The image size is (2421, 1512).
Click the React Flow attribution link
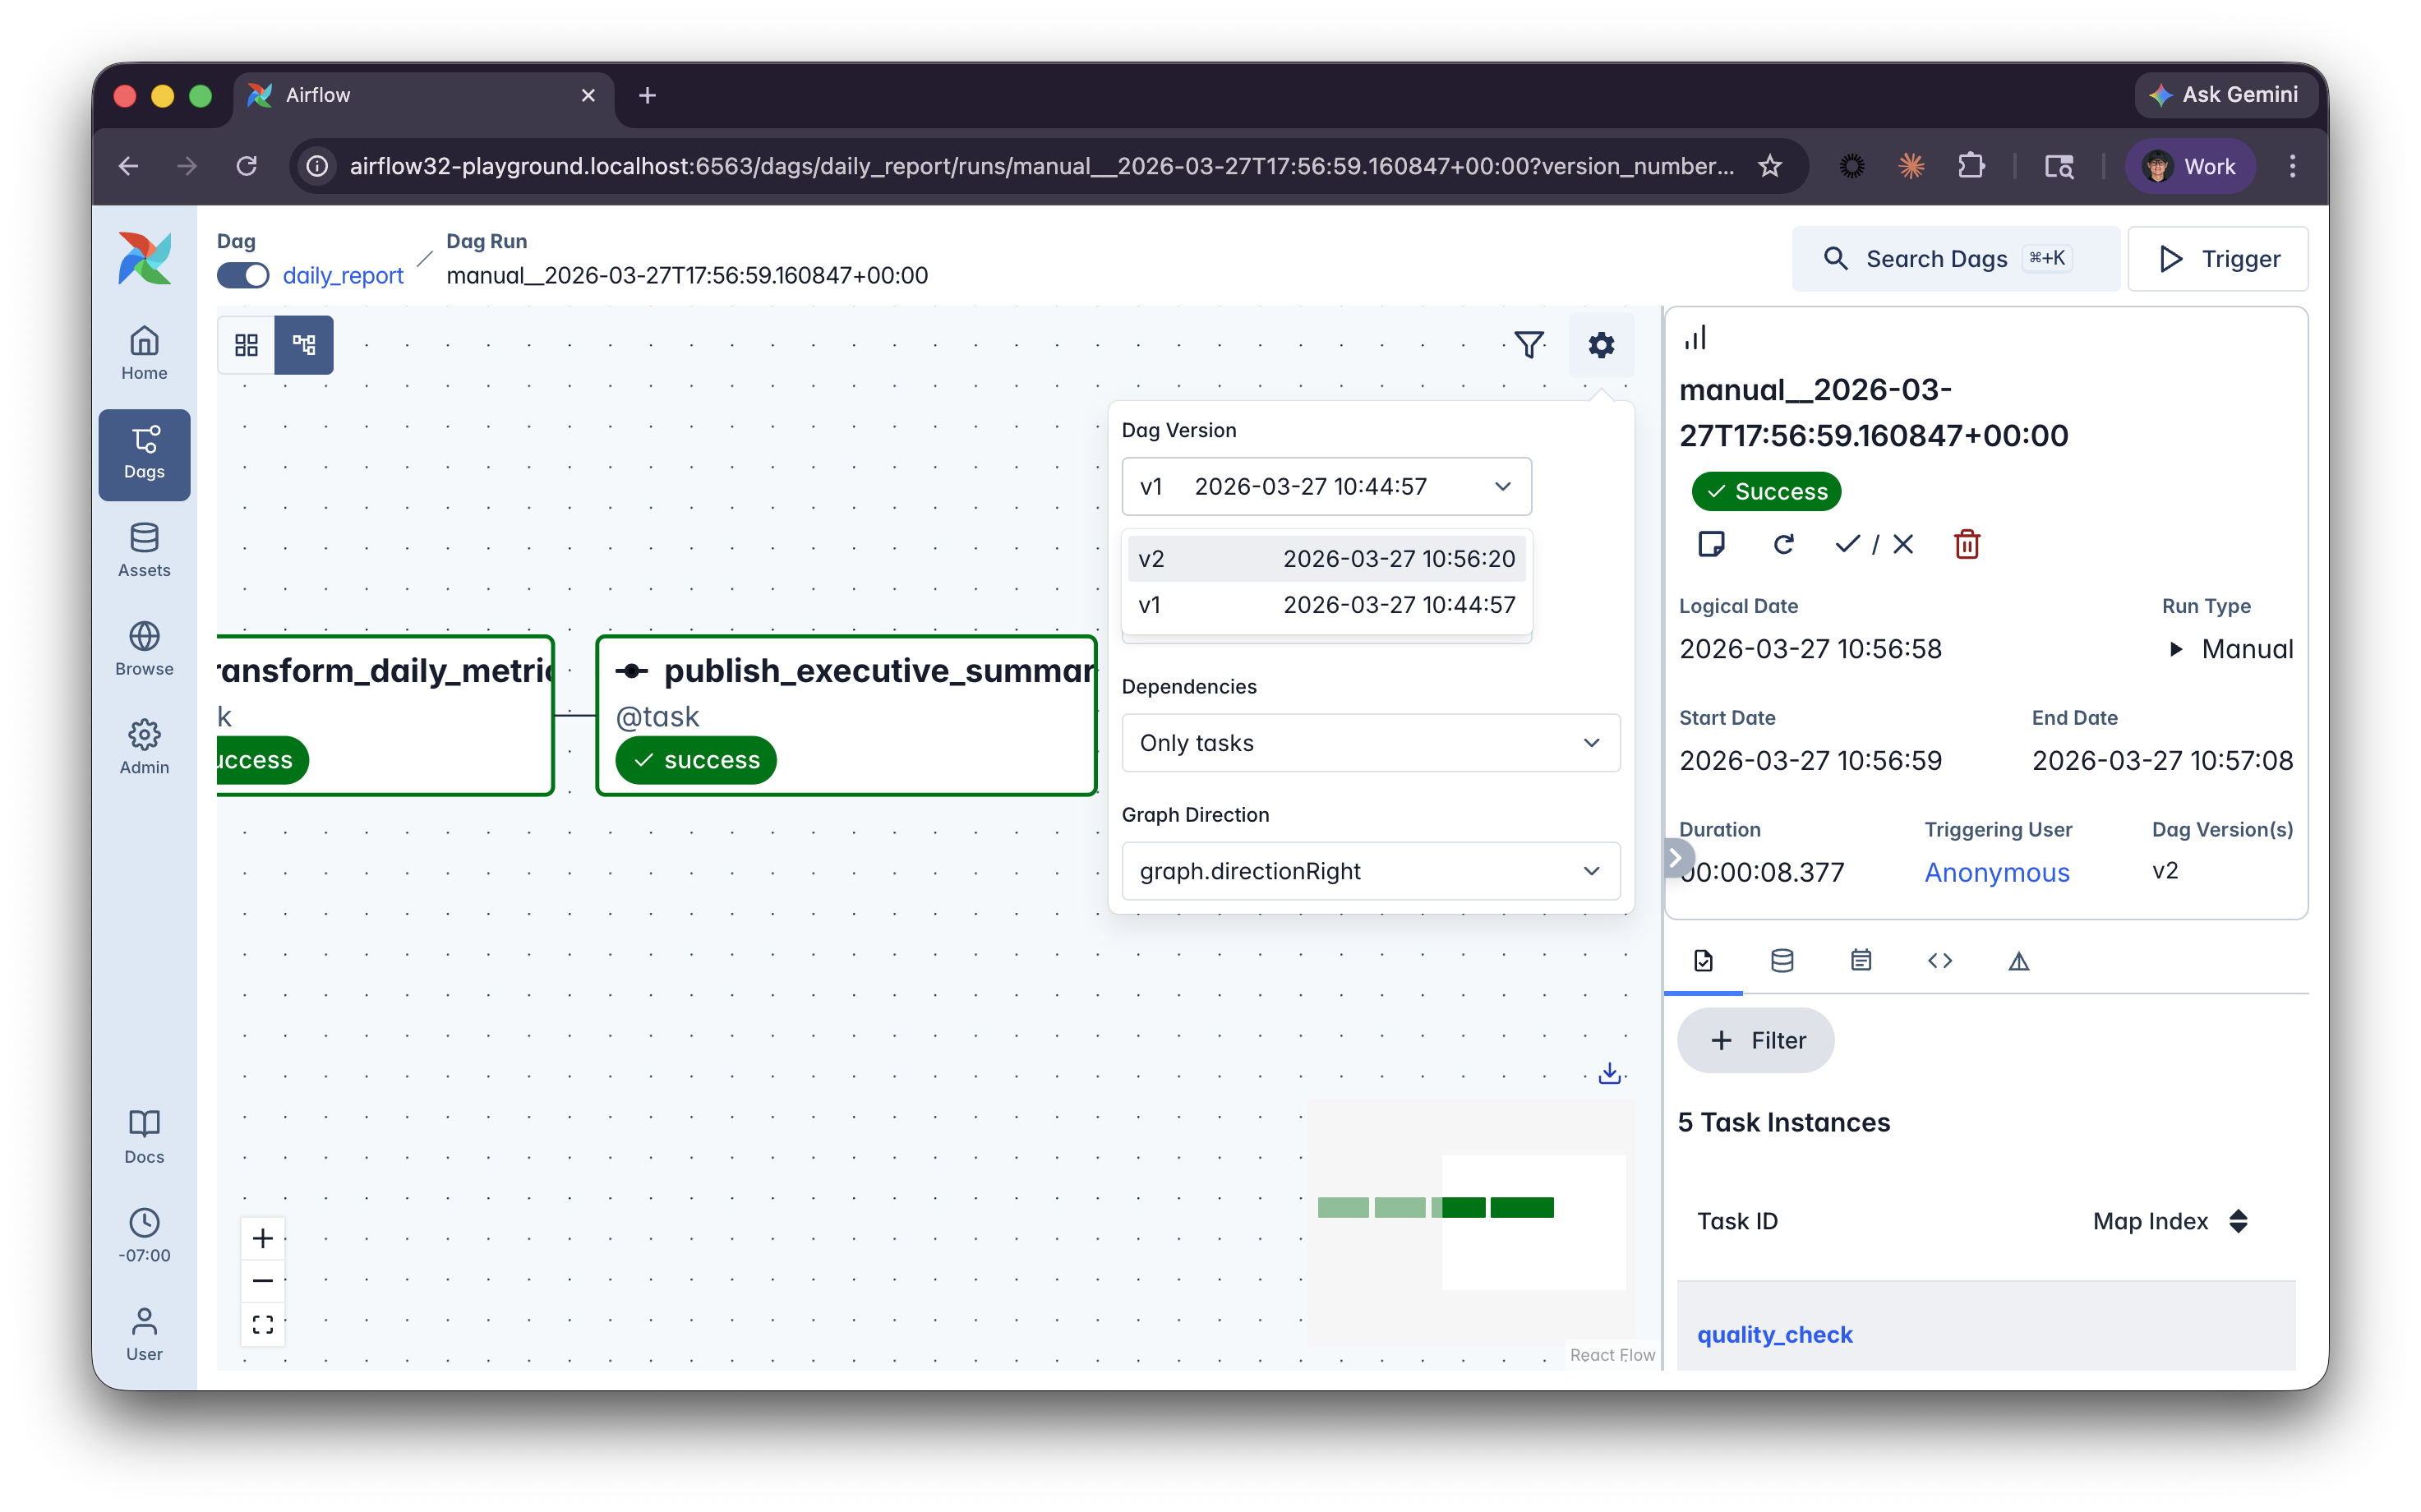point(1611,1354)
